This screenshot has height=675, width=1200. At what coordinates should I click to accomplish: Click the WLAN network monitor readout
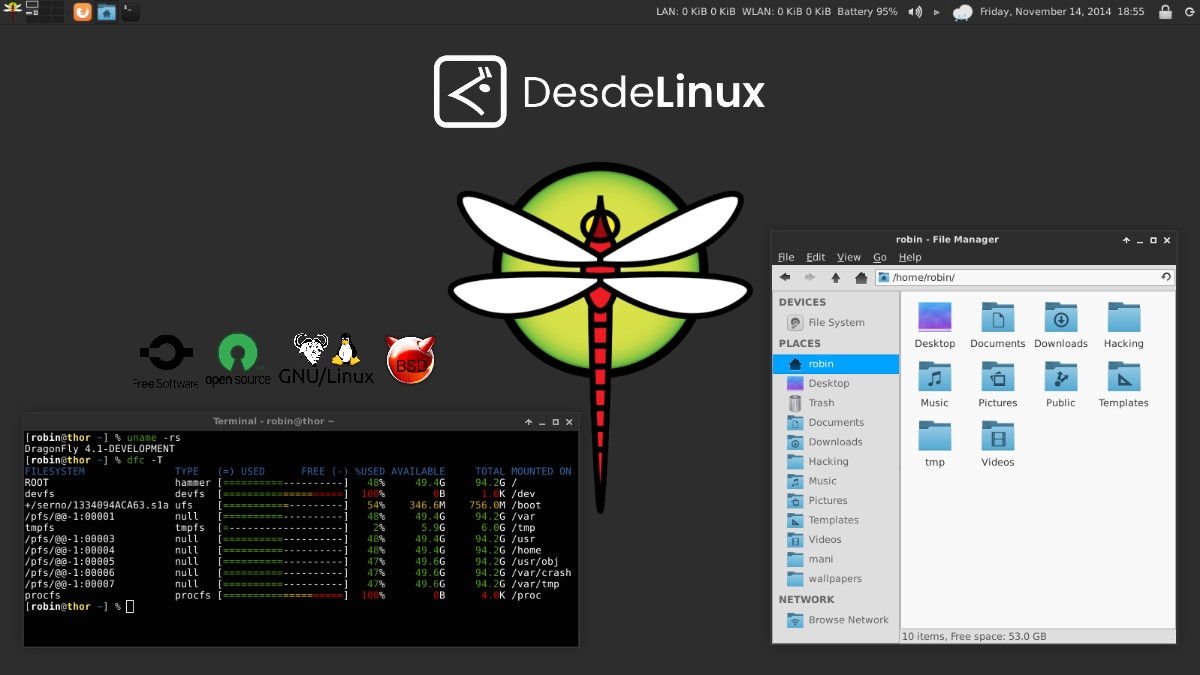pos(786,12)
